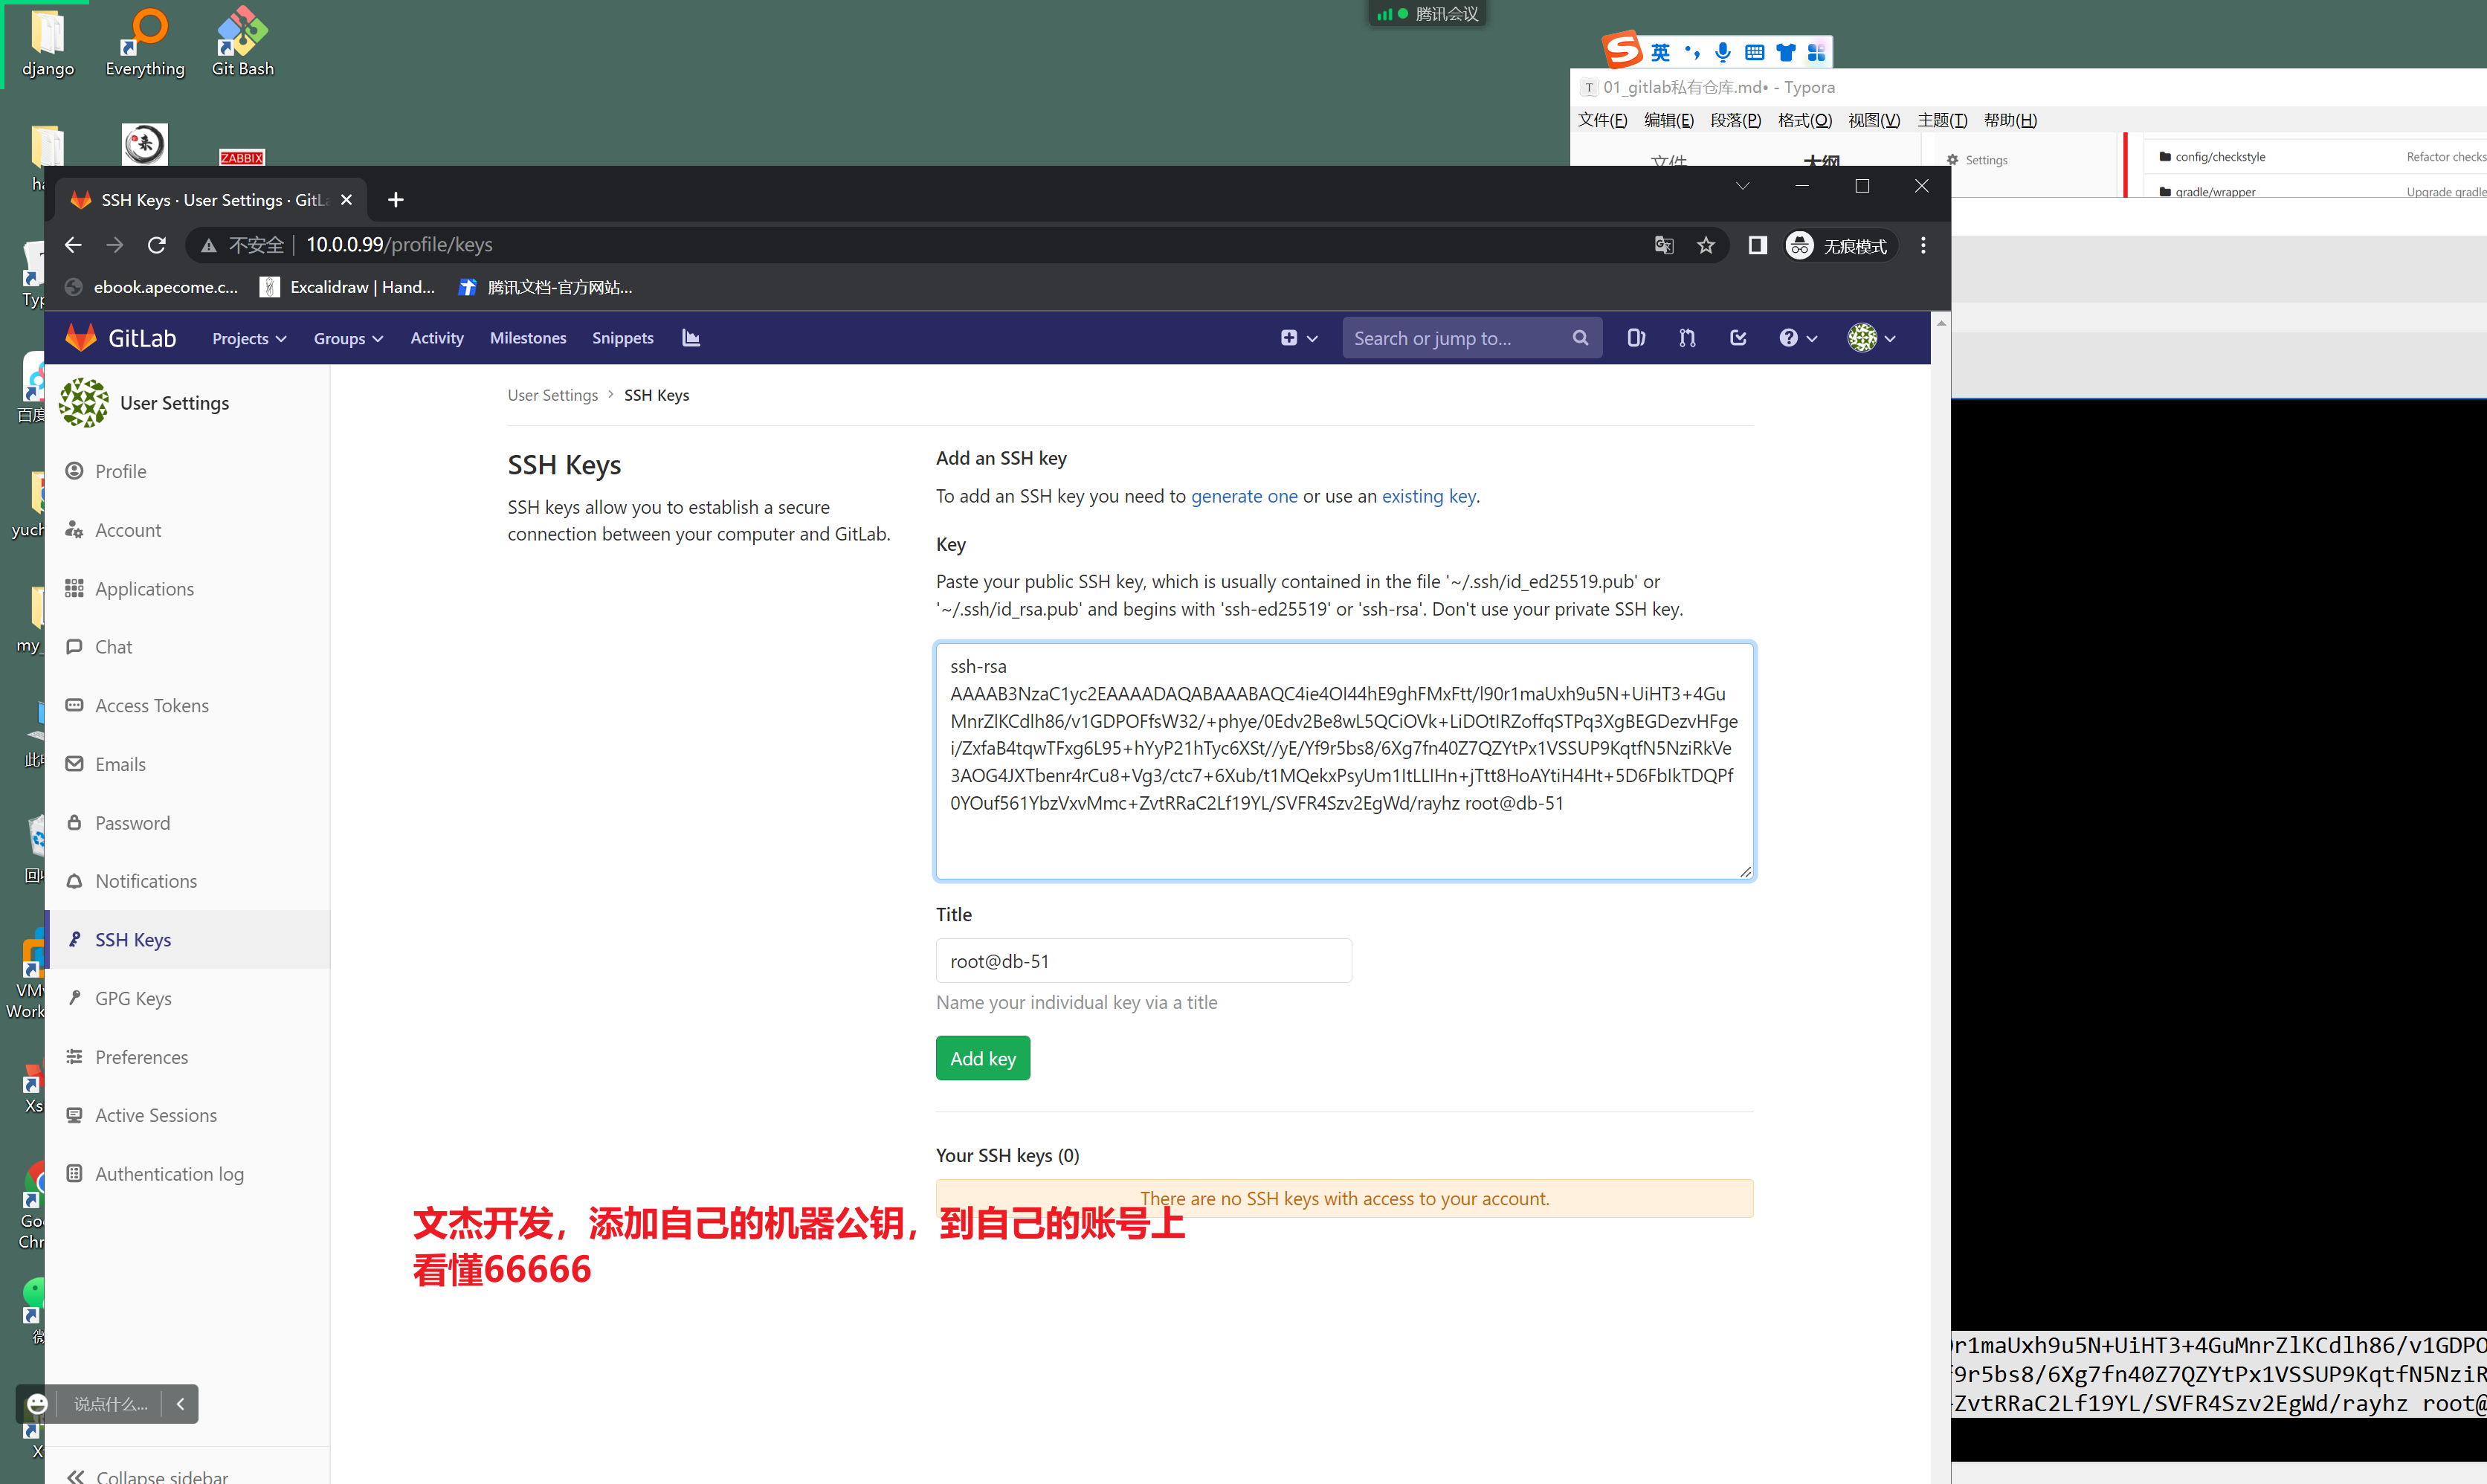Go to Access Tokens settings page
Viewport: 2487px width, 1484px height.
(151, 705)
